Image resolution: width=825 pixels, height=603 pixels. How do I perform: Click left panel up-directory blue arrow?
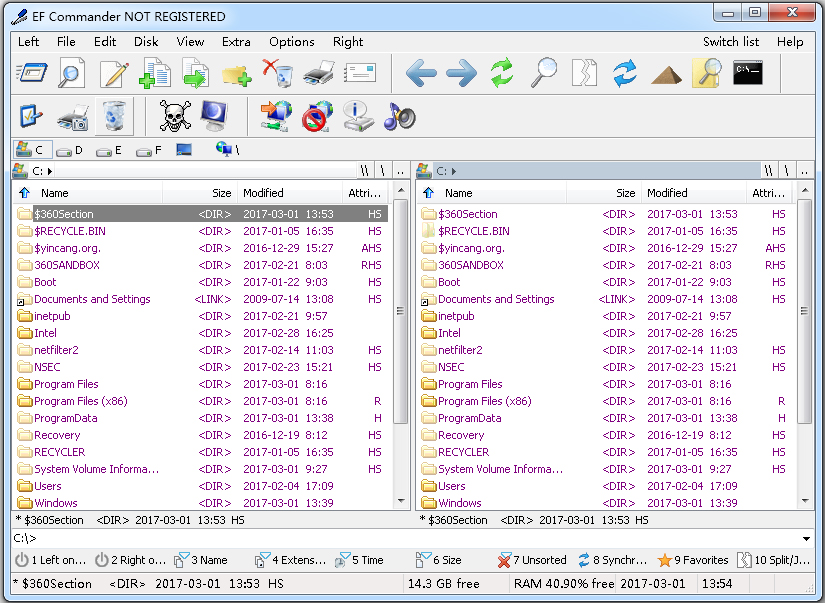click(24, 193)
